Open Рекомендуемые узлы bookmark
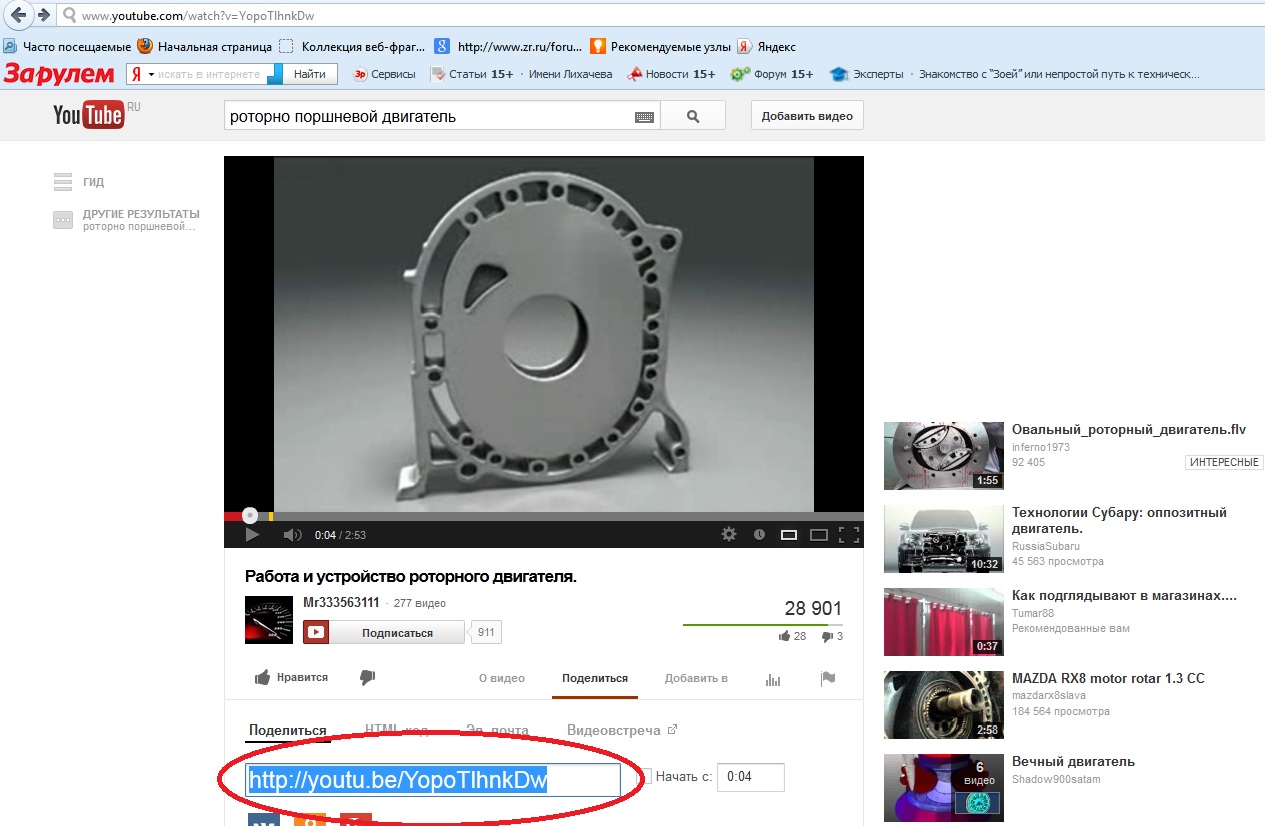The image size is (1286, 826). click(x=662, y=46)
